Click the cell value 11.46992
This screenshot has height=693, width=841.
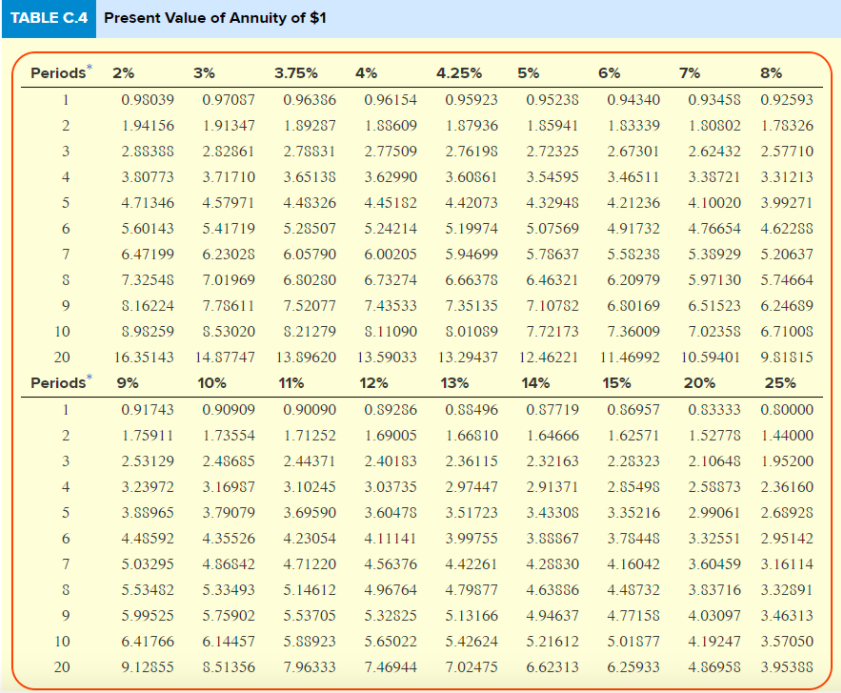(x=630, y=357)
